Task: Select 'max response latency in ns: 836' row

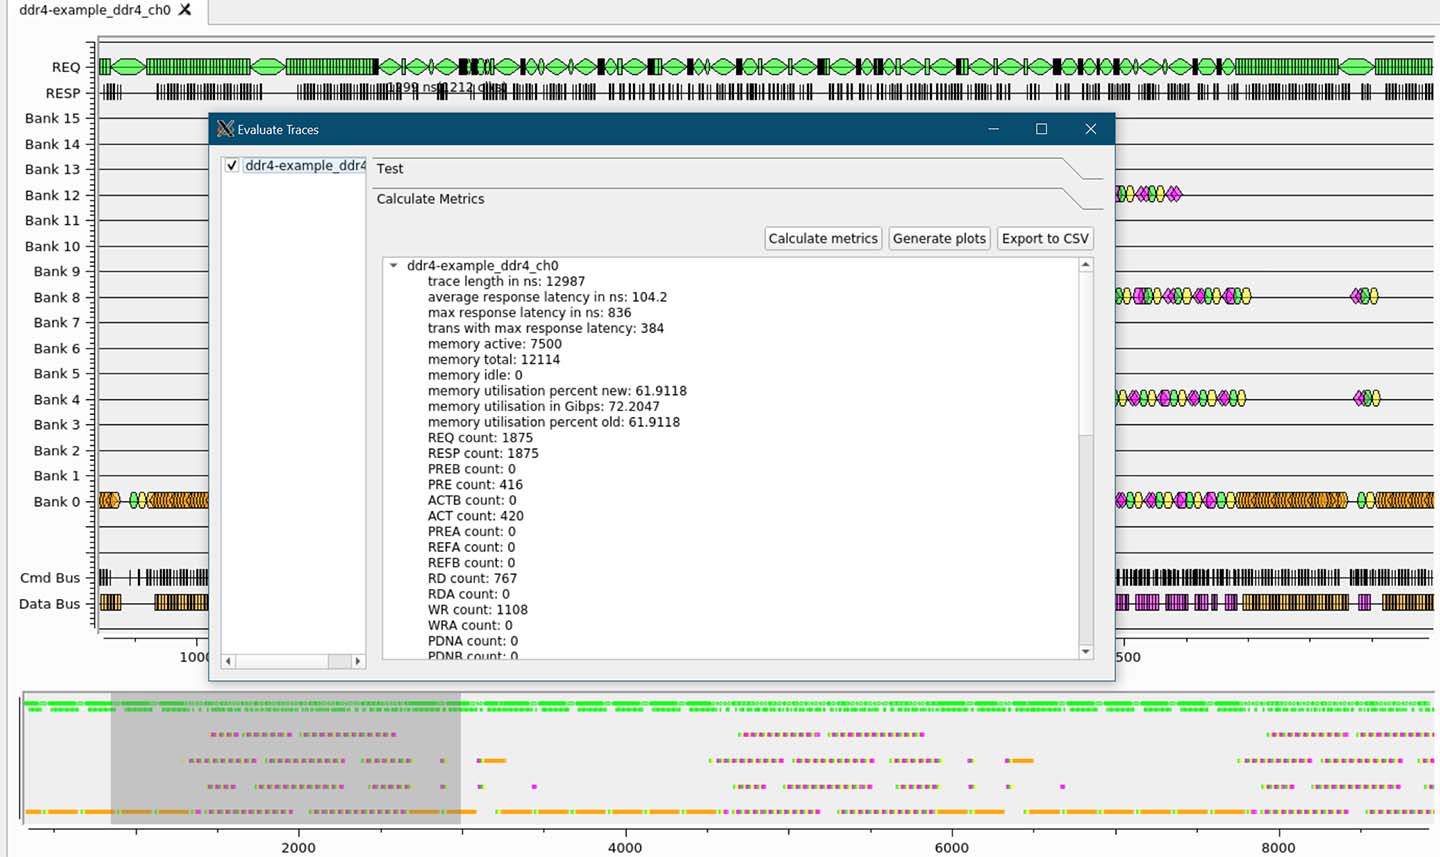Action: [529, 313]
